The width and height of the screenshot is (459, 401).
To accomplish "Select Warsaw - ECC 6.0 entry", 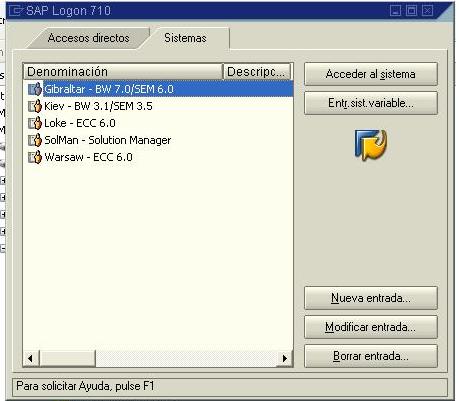I will [x=88, y=157].
